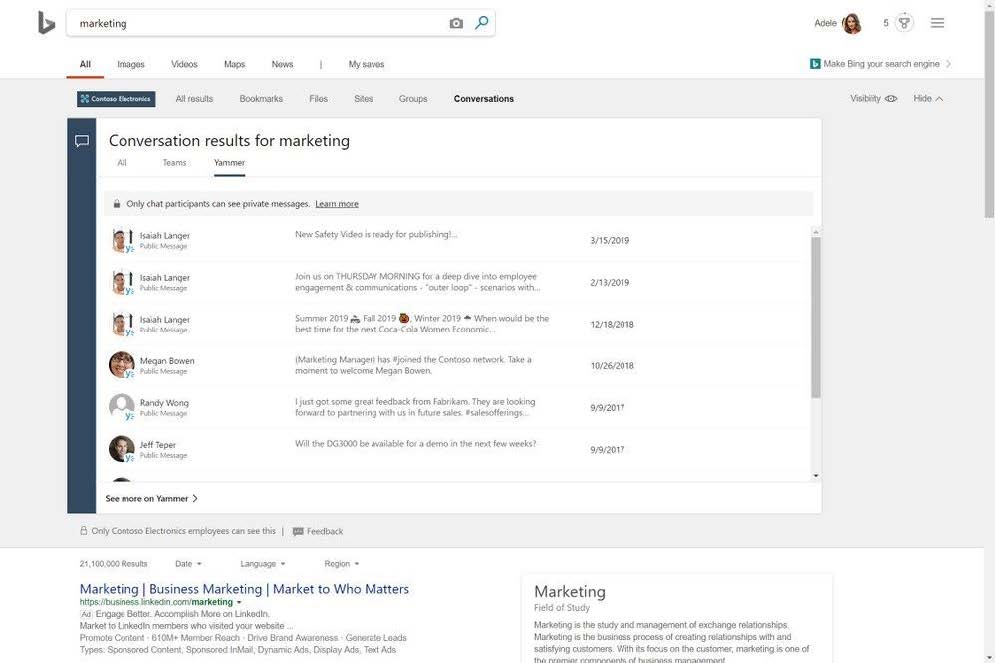Open Join us on THURSDAY MORNING message

(418, 282)
